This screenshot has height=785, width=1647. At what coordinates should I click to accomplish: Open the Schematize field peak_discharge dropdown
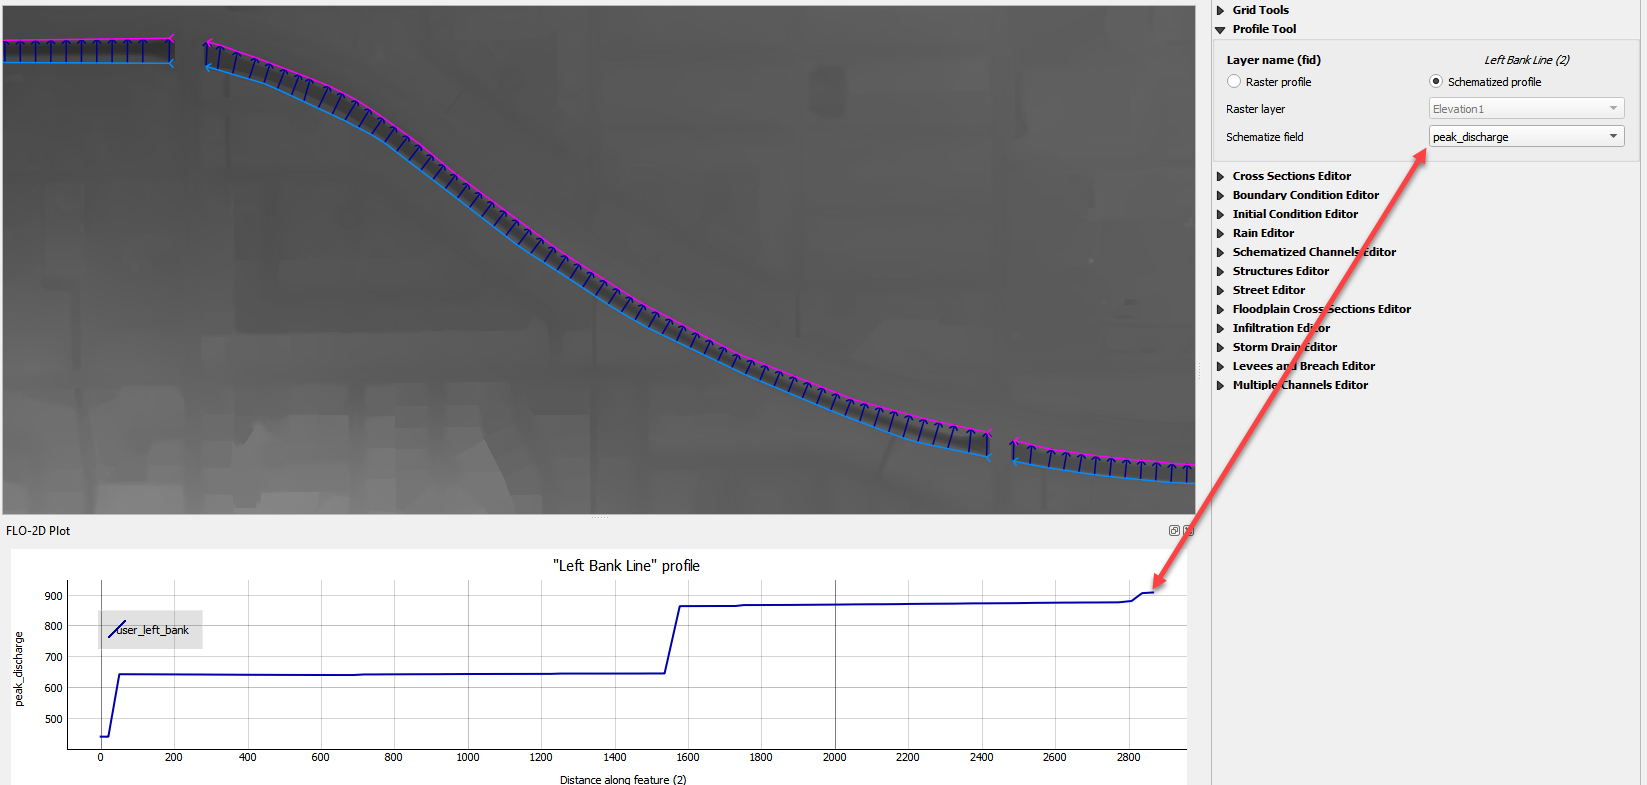coord(1526,137)
